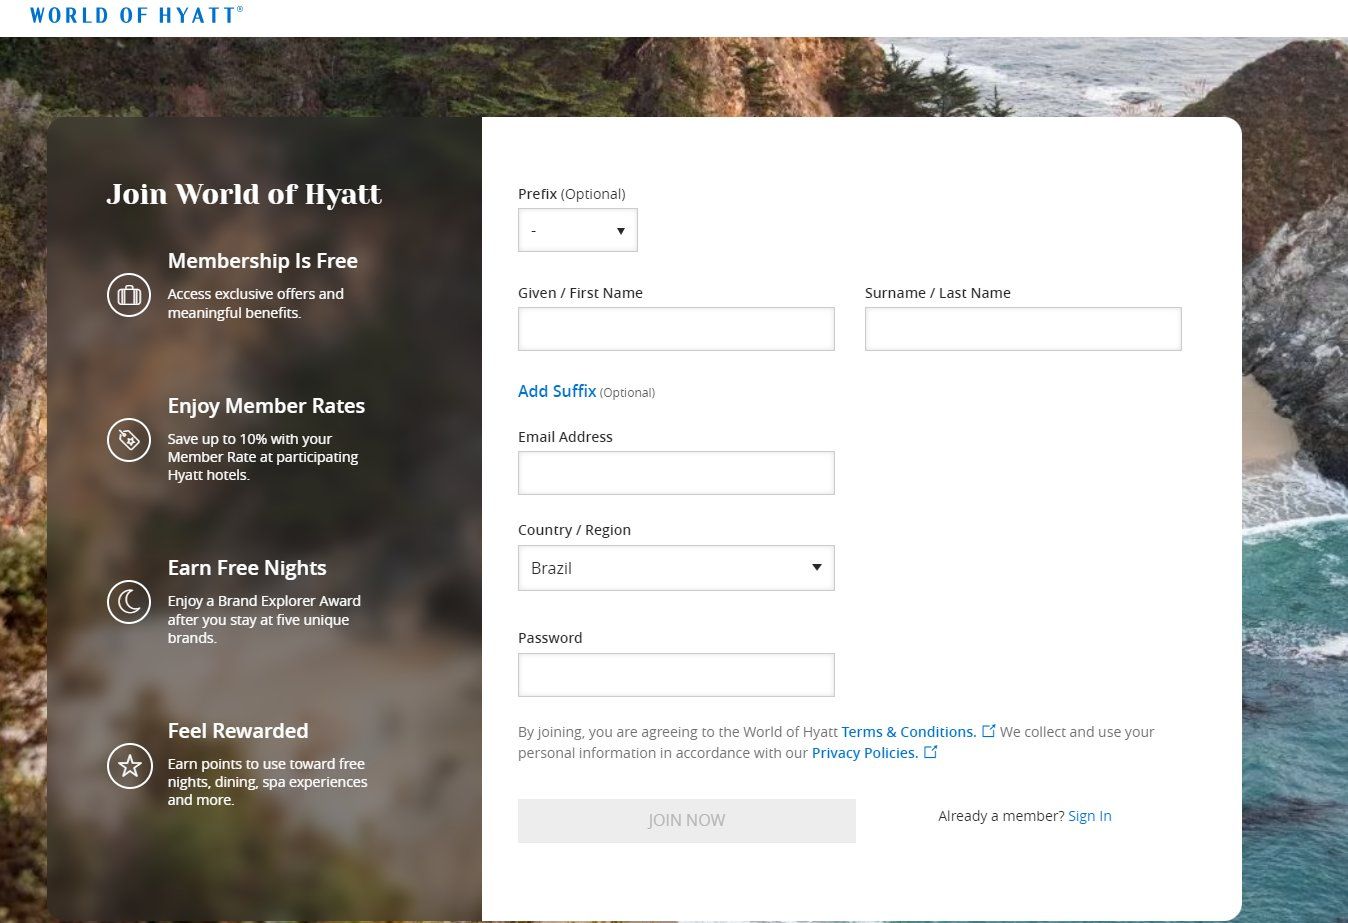The height and width of the screenshot is (923, 1348).
Task: Open the Sign In link
Action: pos(1090,816)
